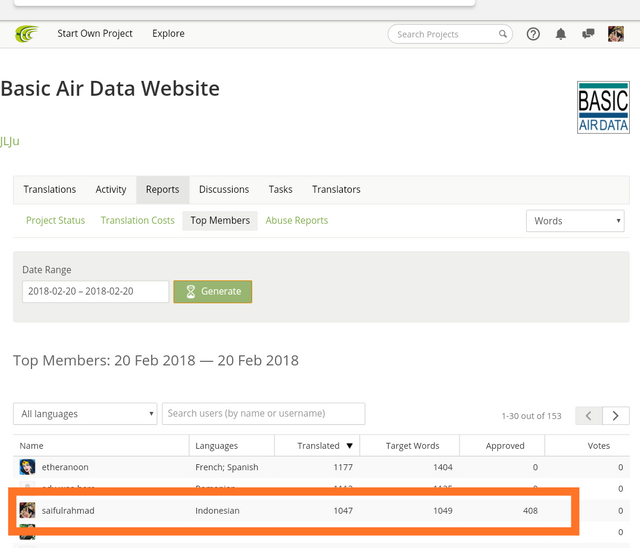Open the Discussions tab
This screenshot has height=548, width=640.
pos(224,190)
